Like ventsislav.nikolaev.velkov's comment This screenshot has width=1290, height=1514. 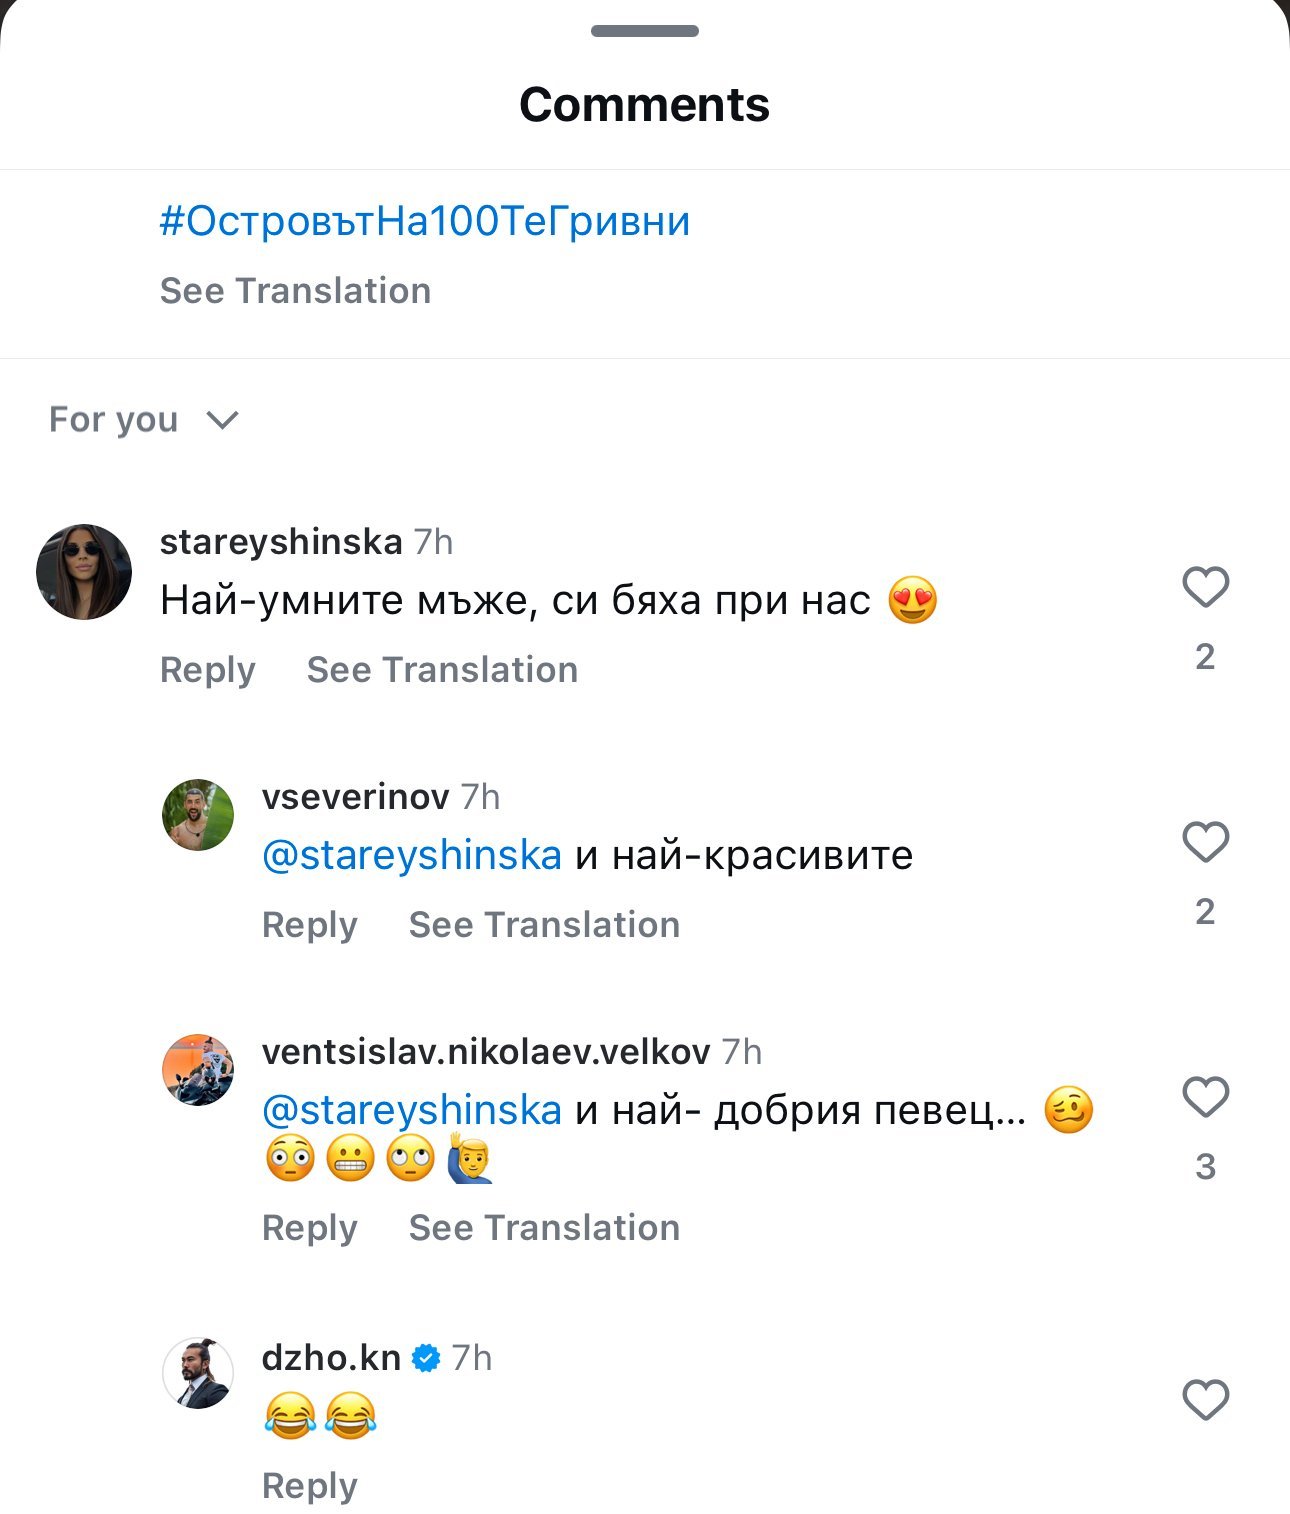tap(1205, 1097)
